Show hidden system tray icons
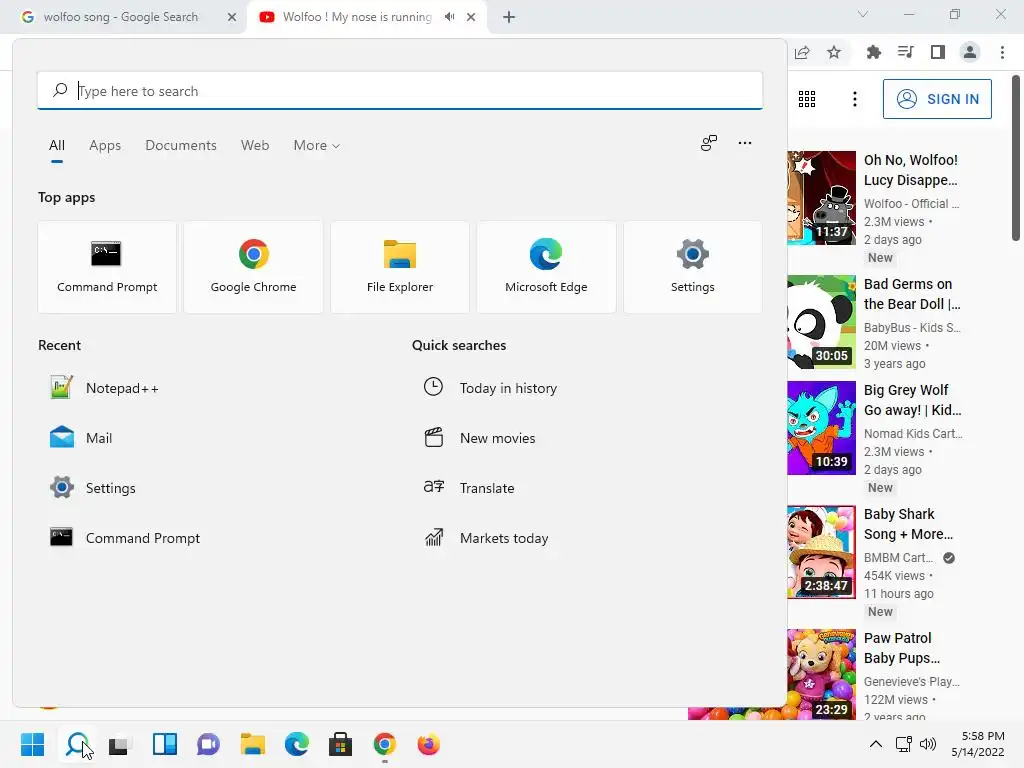The width and height of the screenshot is (1024, 768). pos(876,744)
